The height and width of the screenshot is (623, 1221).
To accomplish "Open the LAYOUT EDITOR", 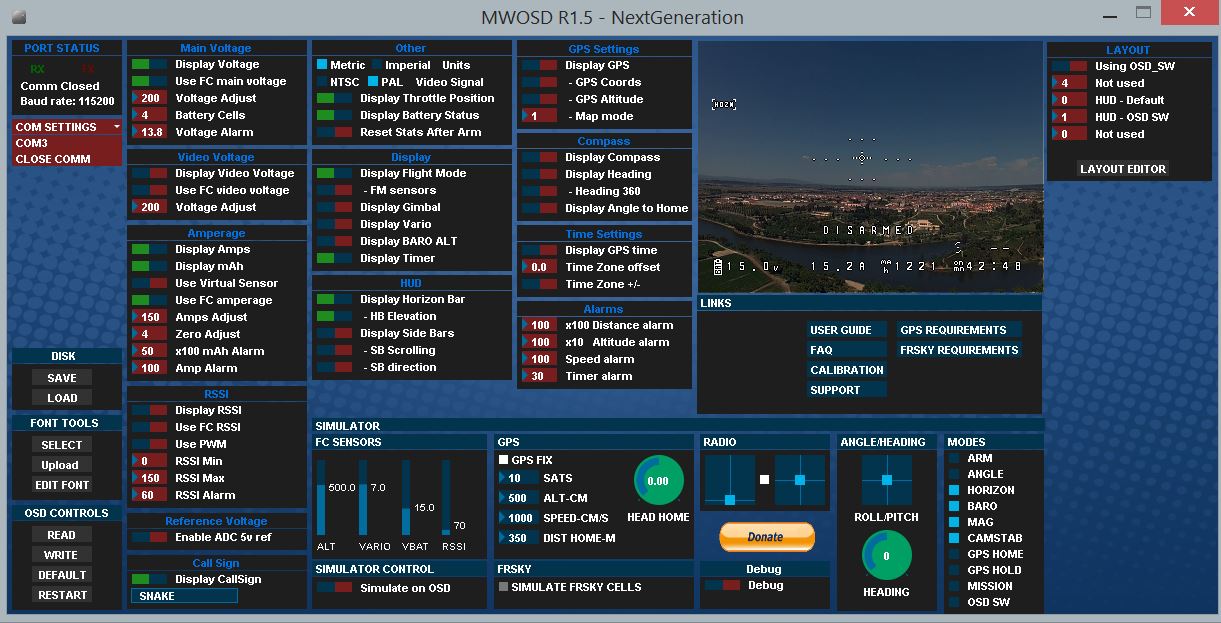I will [1123, 169].
